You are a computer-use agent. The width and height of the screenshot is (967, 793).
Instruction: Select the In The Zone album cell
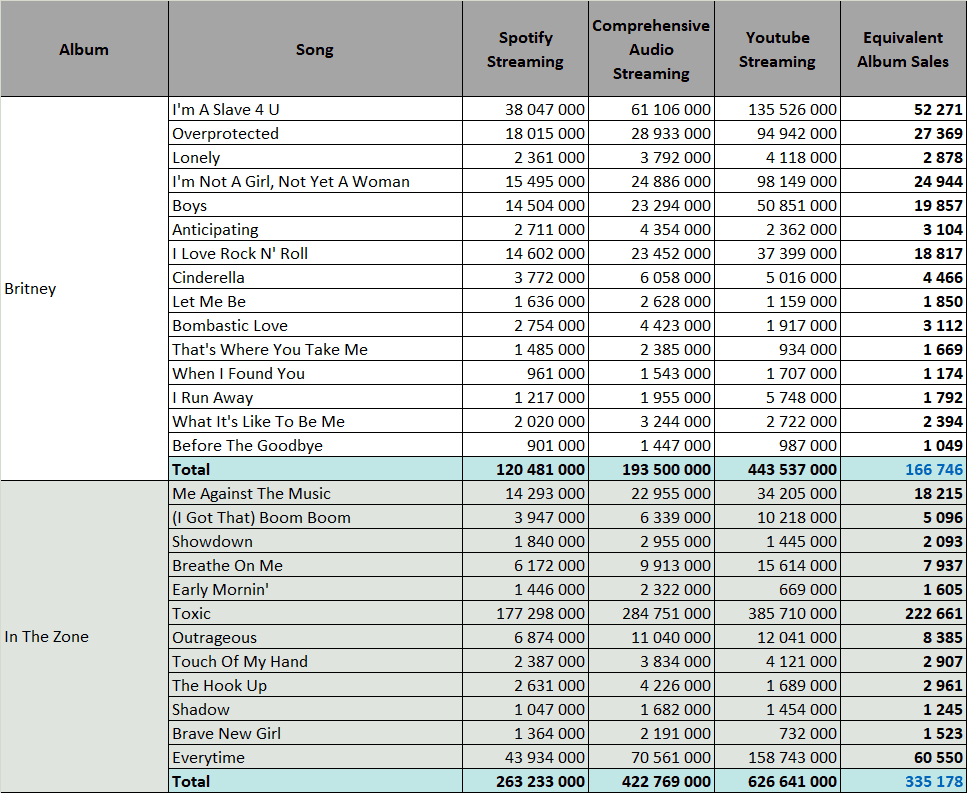point(84,636)
